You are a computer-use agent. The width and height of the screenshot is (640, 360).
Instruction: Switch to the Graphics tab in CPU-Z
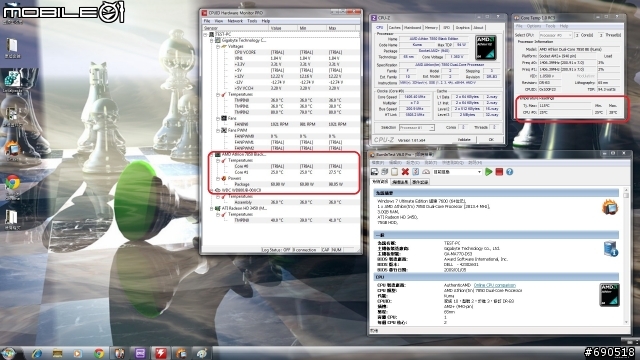point(462,27)
